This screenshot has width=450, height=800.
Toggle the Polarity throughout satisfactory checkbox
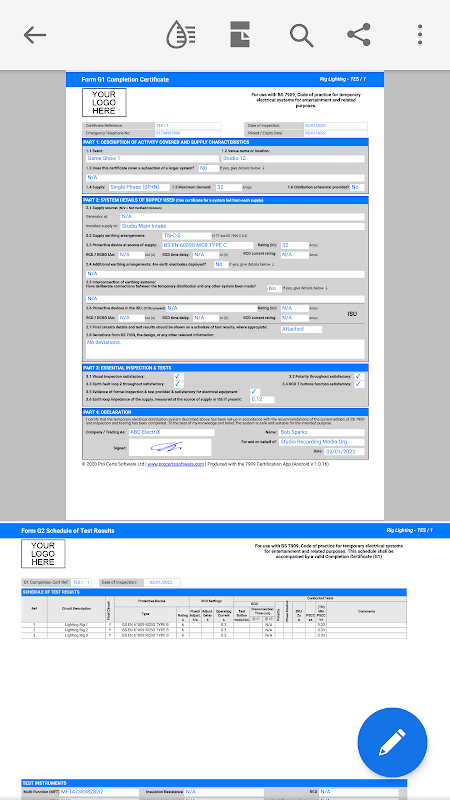pos(359,377)
